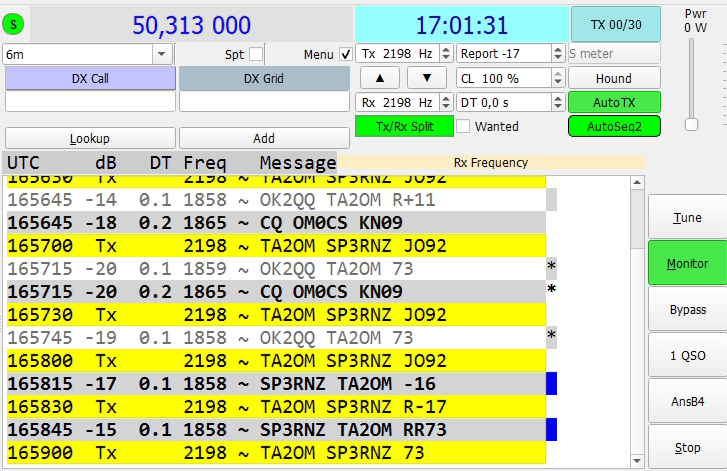Increase the DT 0,0 s value

pos(558,98)
